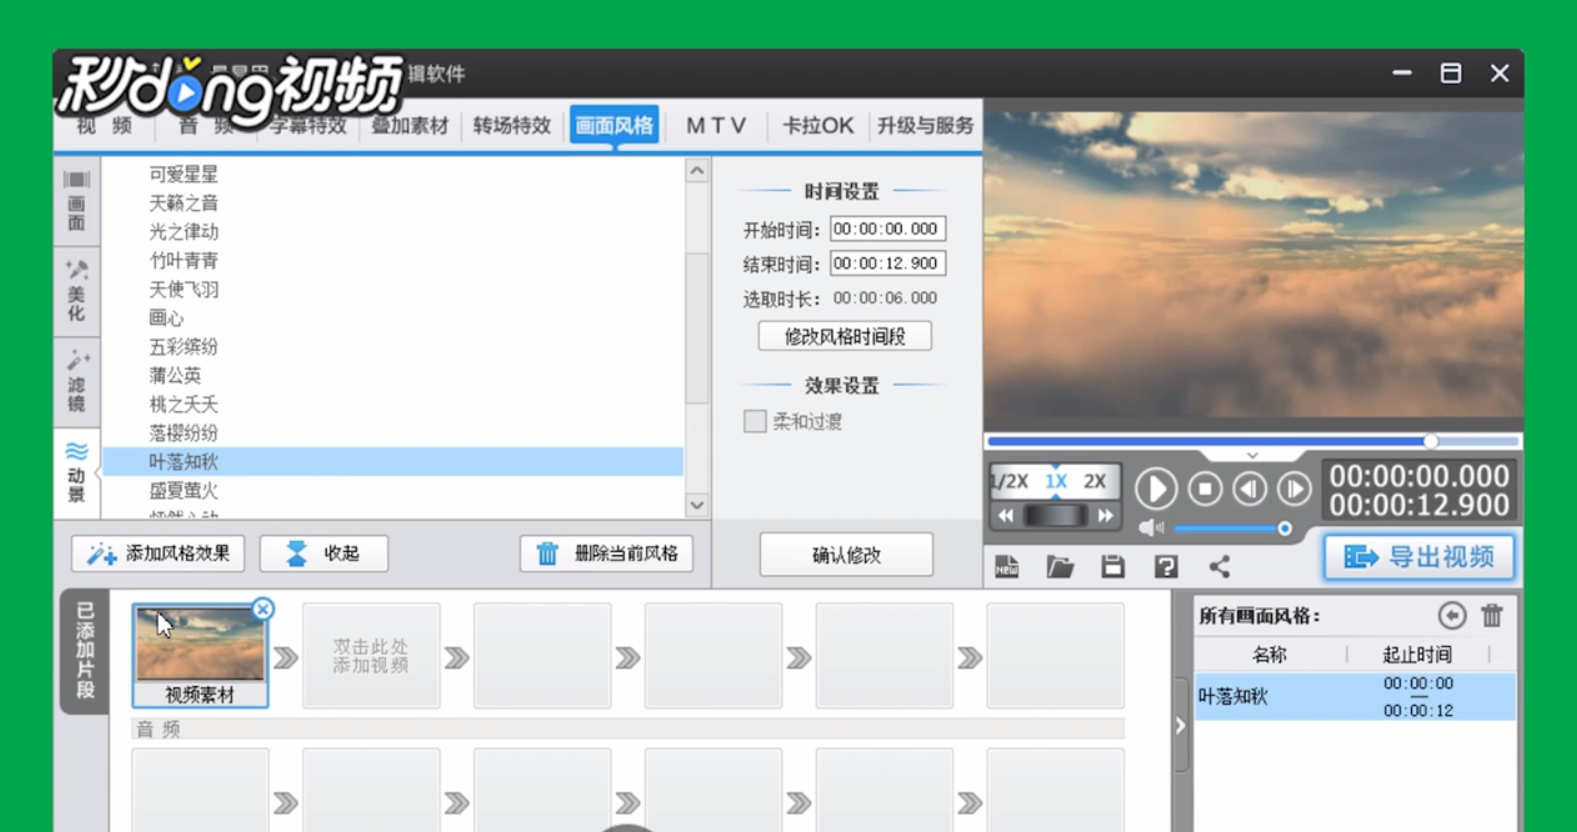Viewport: 1577px width, 832px height.
Task: Switch to MTV tab
Action: coord(716,125)
